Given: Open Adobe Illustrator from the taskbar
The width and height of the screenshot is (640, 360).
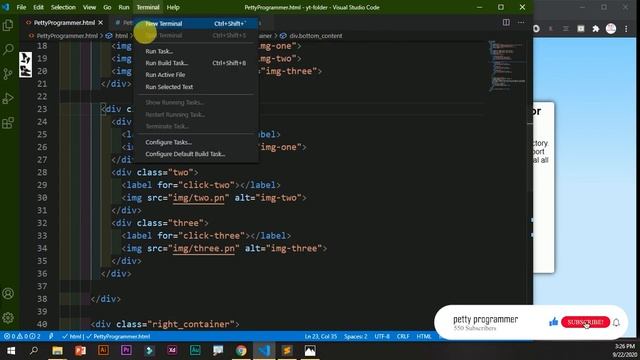Looking at the screenshot, I should click(103, 350).
